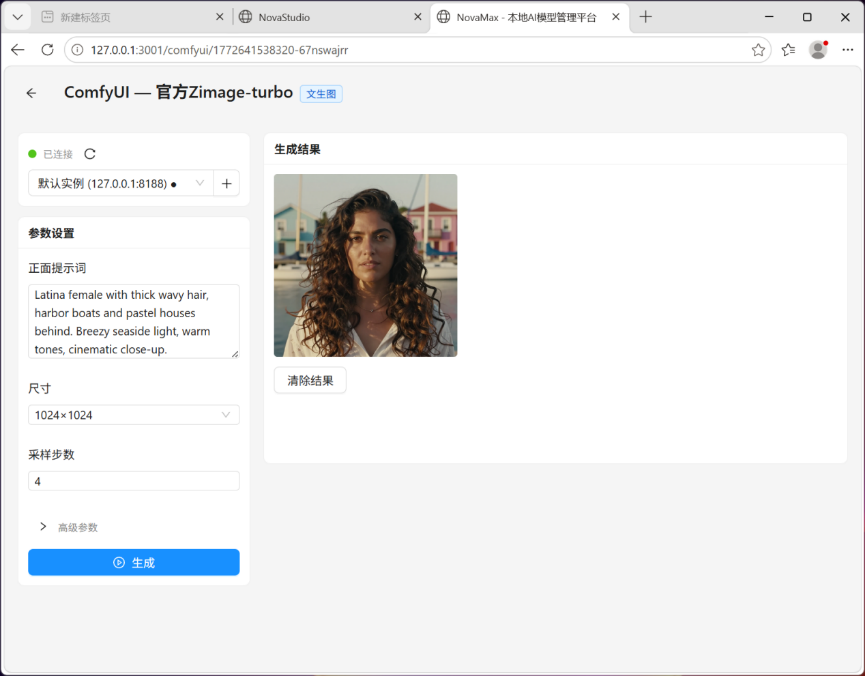Reload the browser page

tap(47, 50)
